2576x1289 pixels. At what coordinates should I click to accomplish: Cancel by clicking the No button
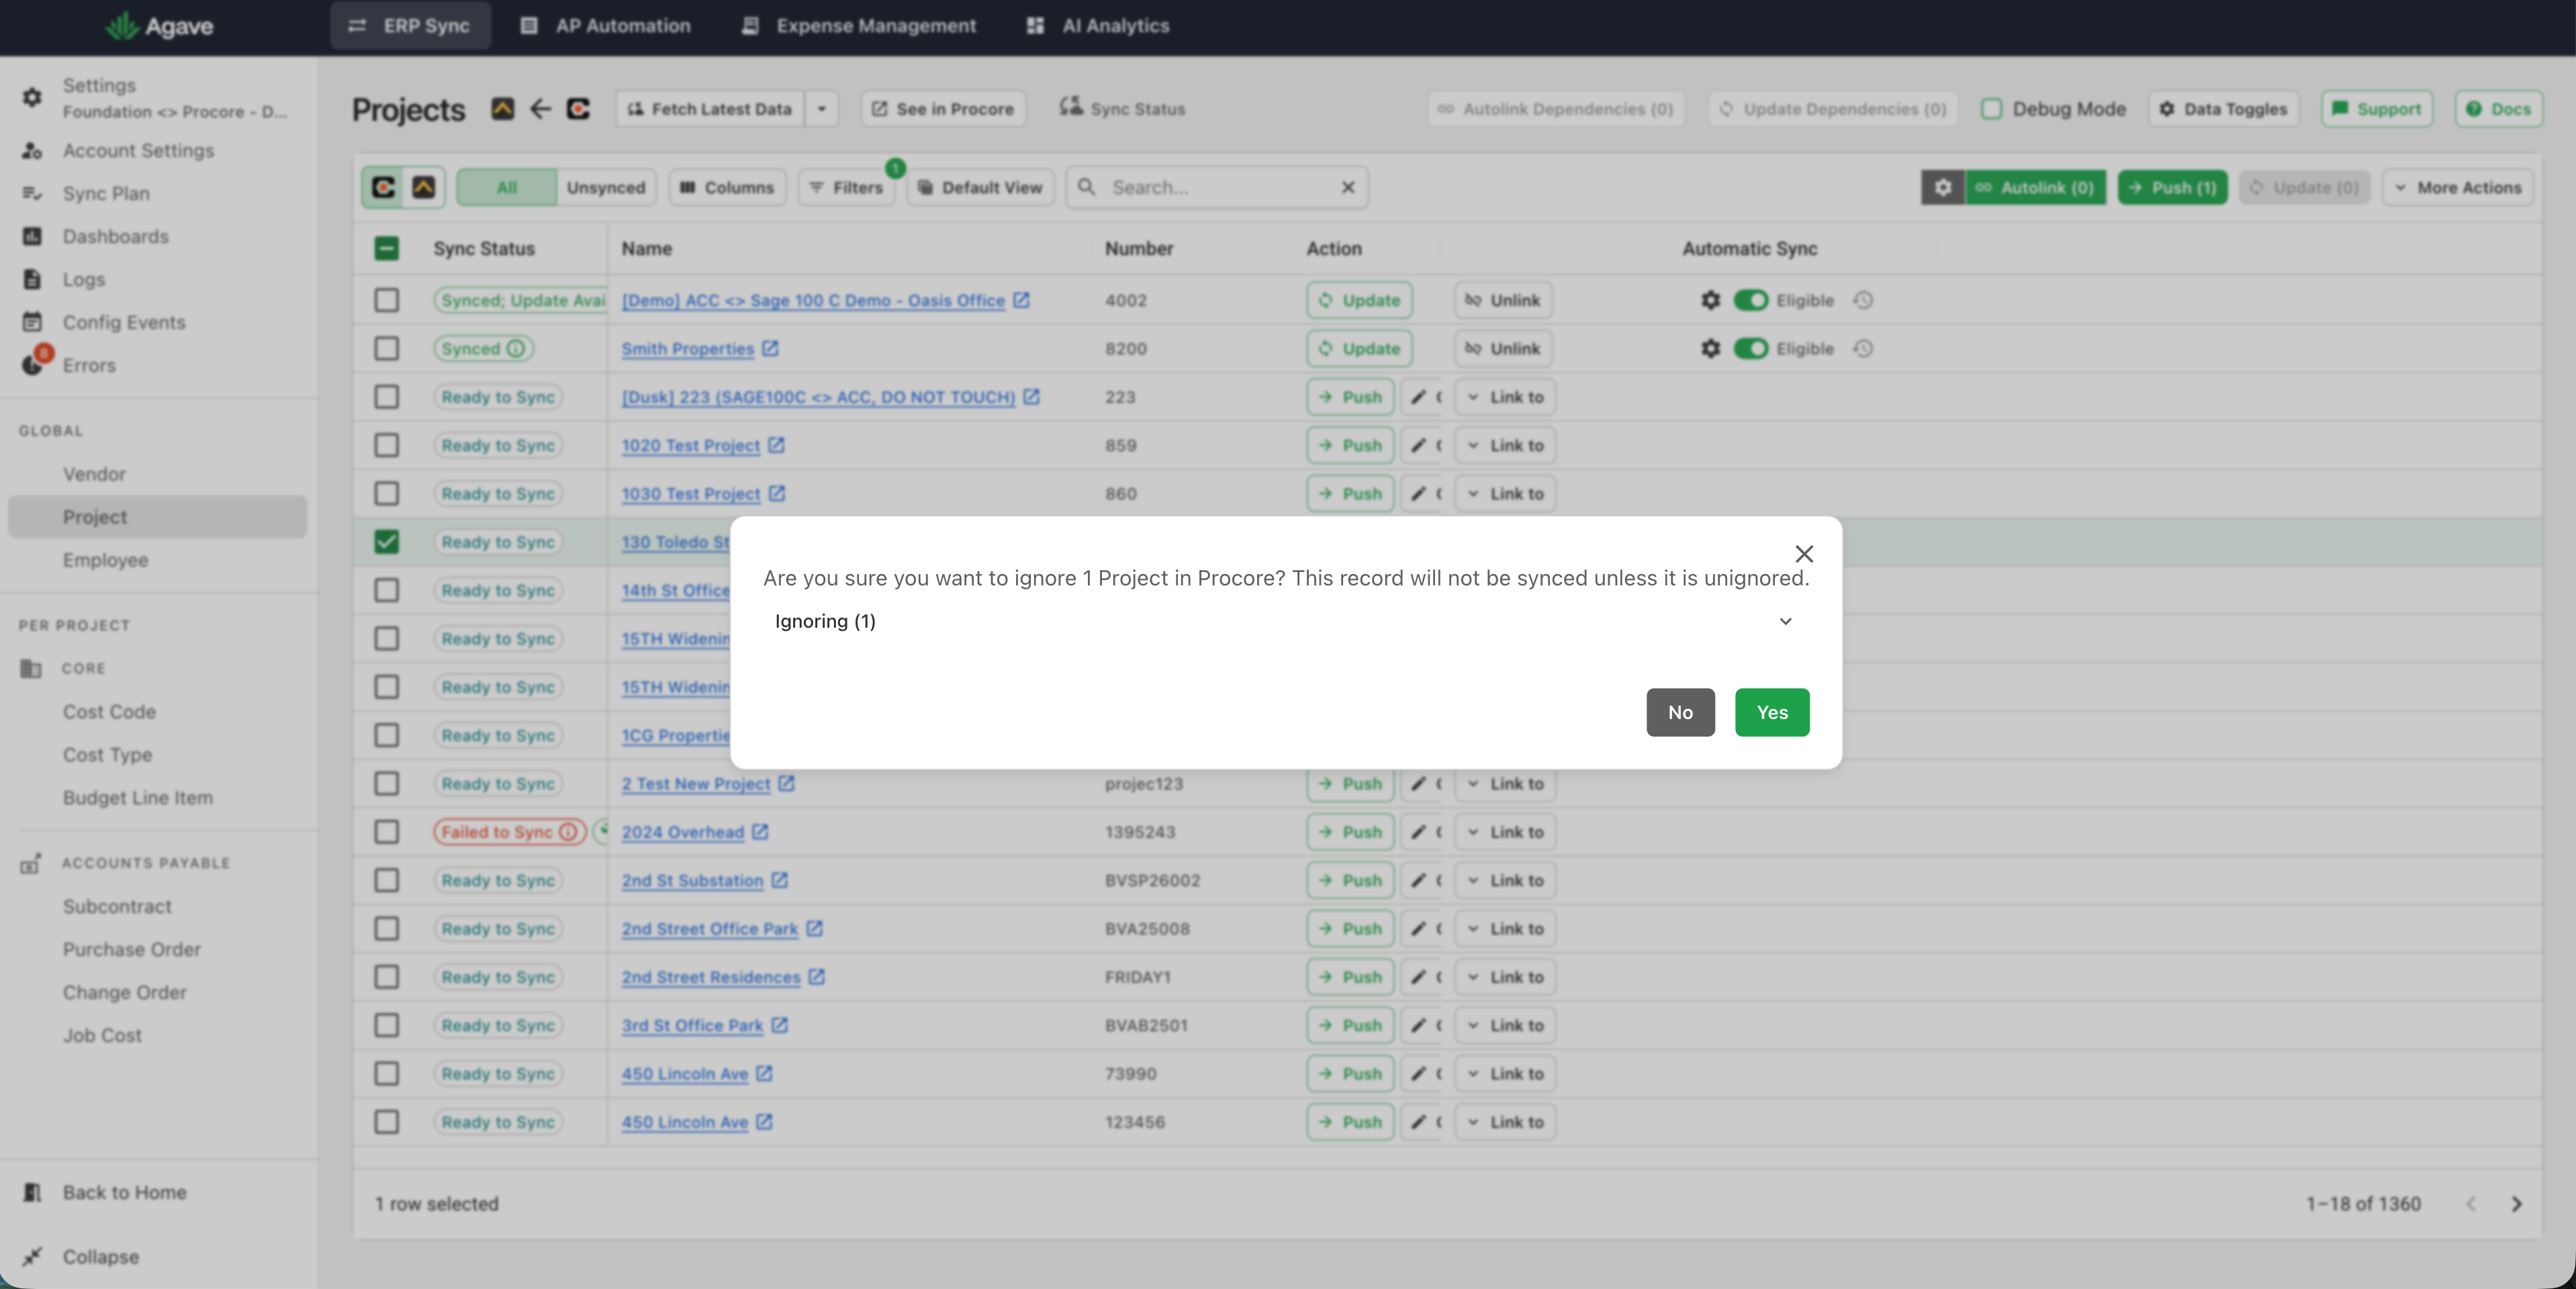[x=1680, y=712]
